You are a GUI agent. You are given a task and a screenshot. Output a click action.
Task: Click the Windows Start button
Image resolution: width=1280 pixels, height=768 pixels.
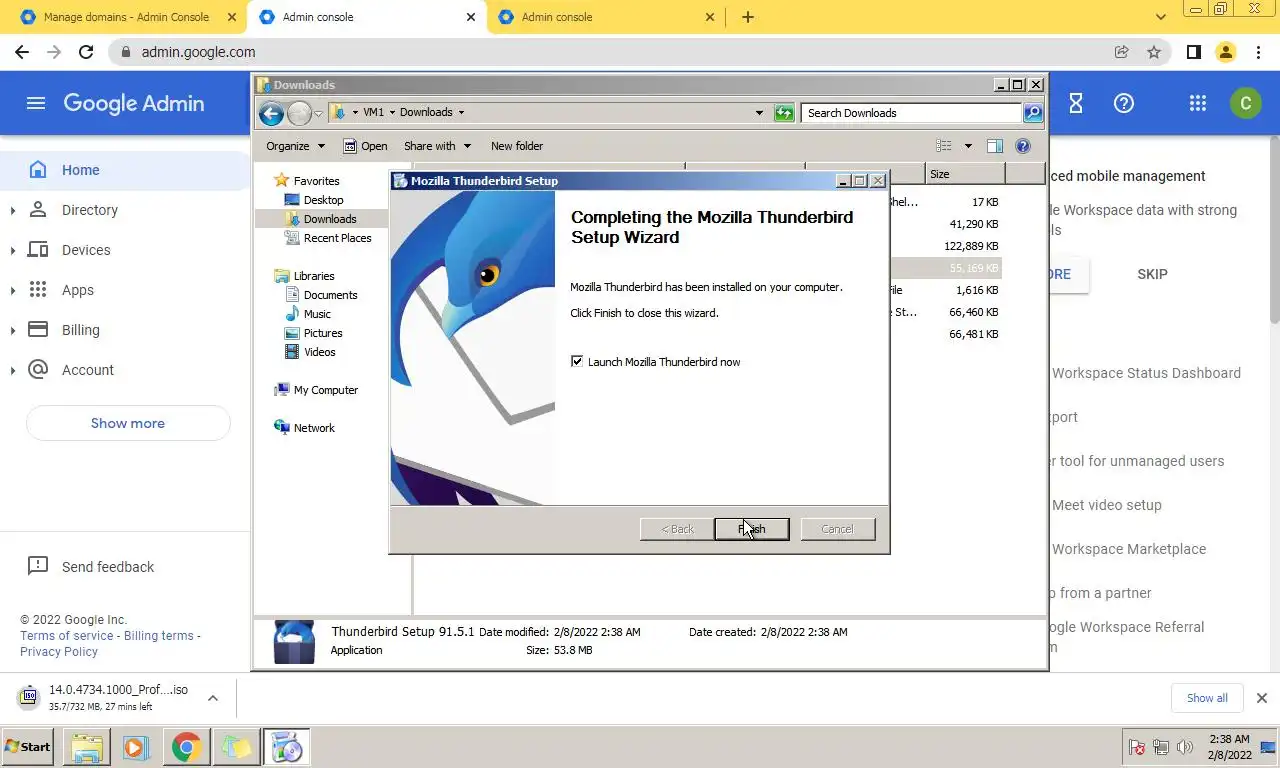coord(27,747)
